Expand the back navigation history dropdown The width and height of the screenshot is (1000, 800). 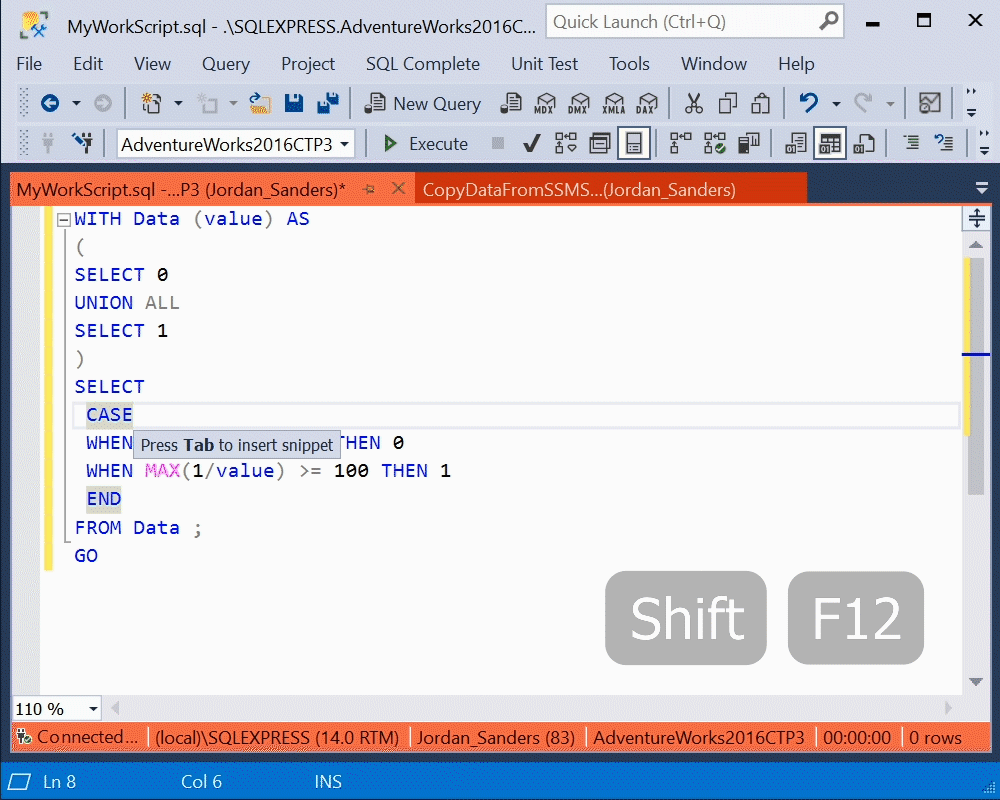[76, 103]
